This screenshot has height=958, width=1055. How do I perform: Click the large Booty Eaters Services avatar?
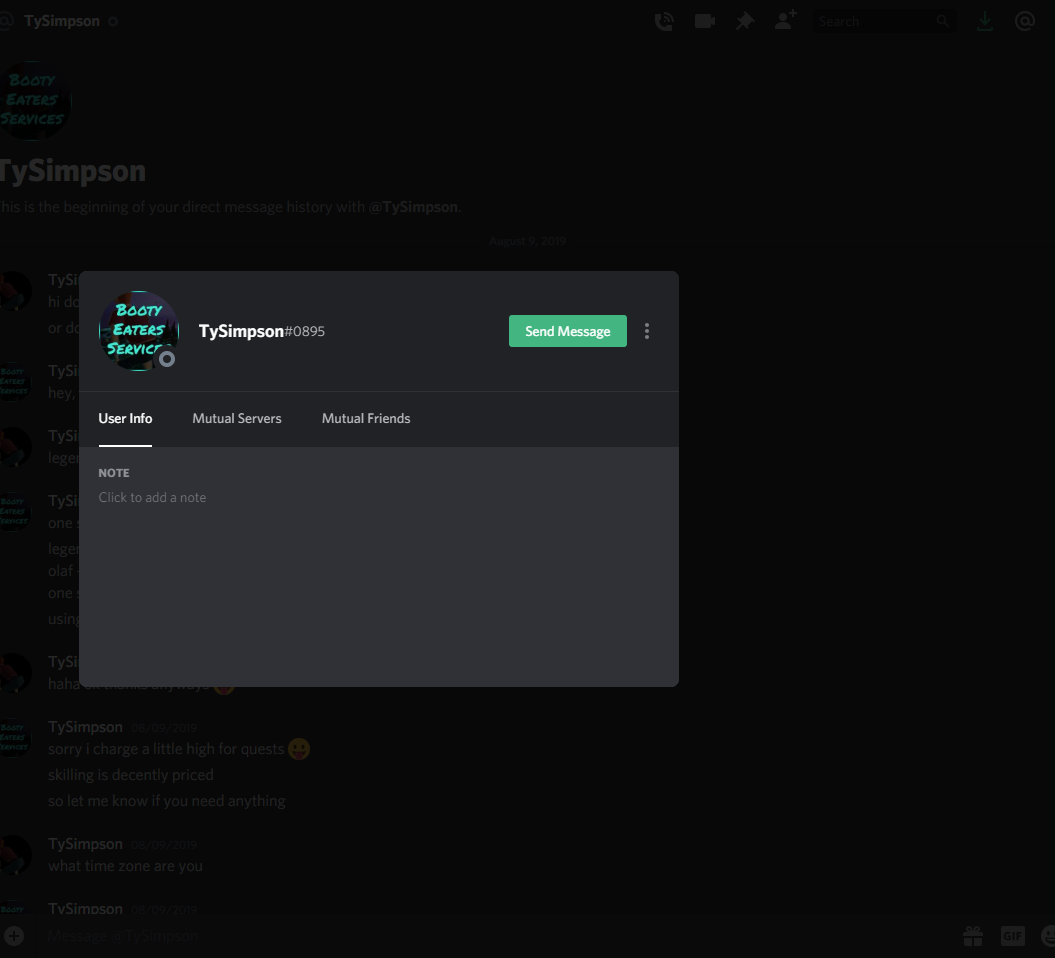[34, 101]
